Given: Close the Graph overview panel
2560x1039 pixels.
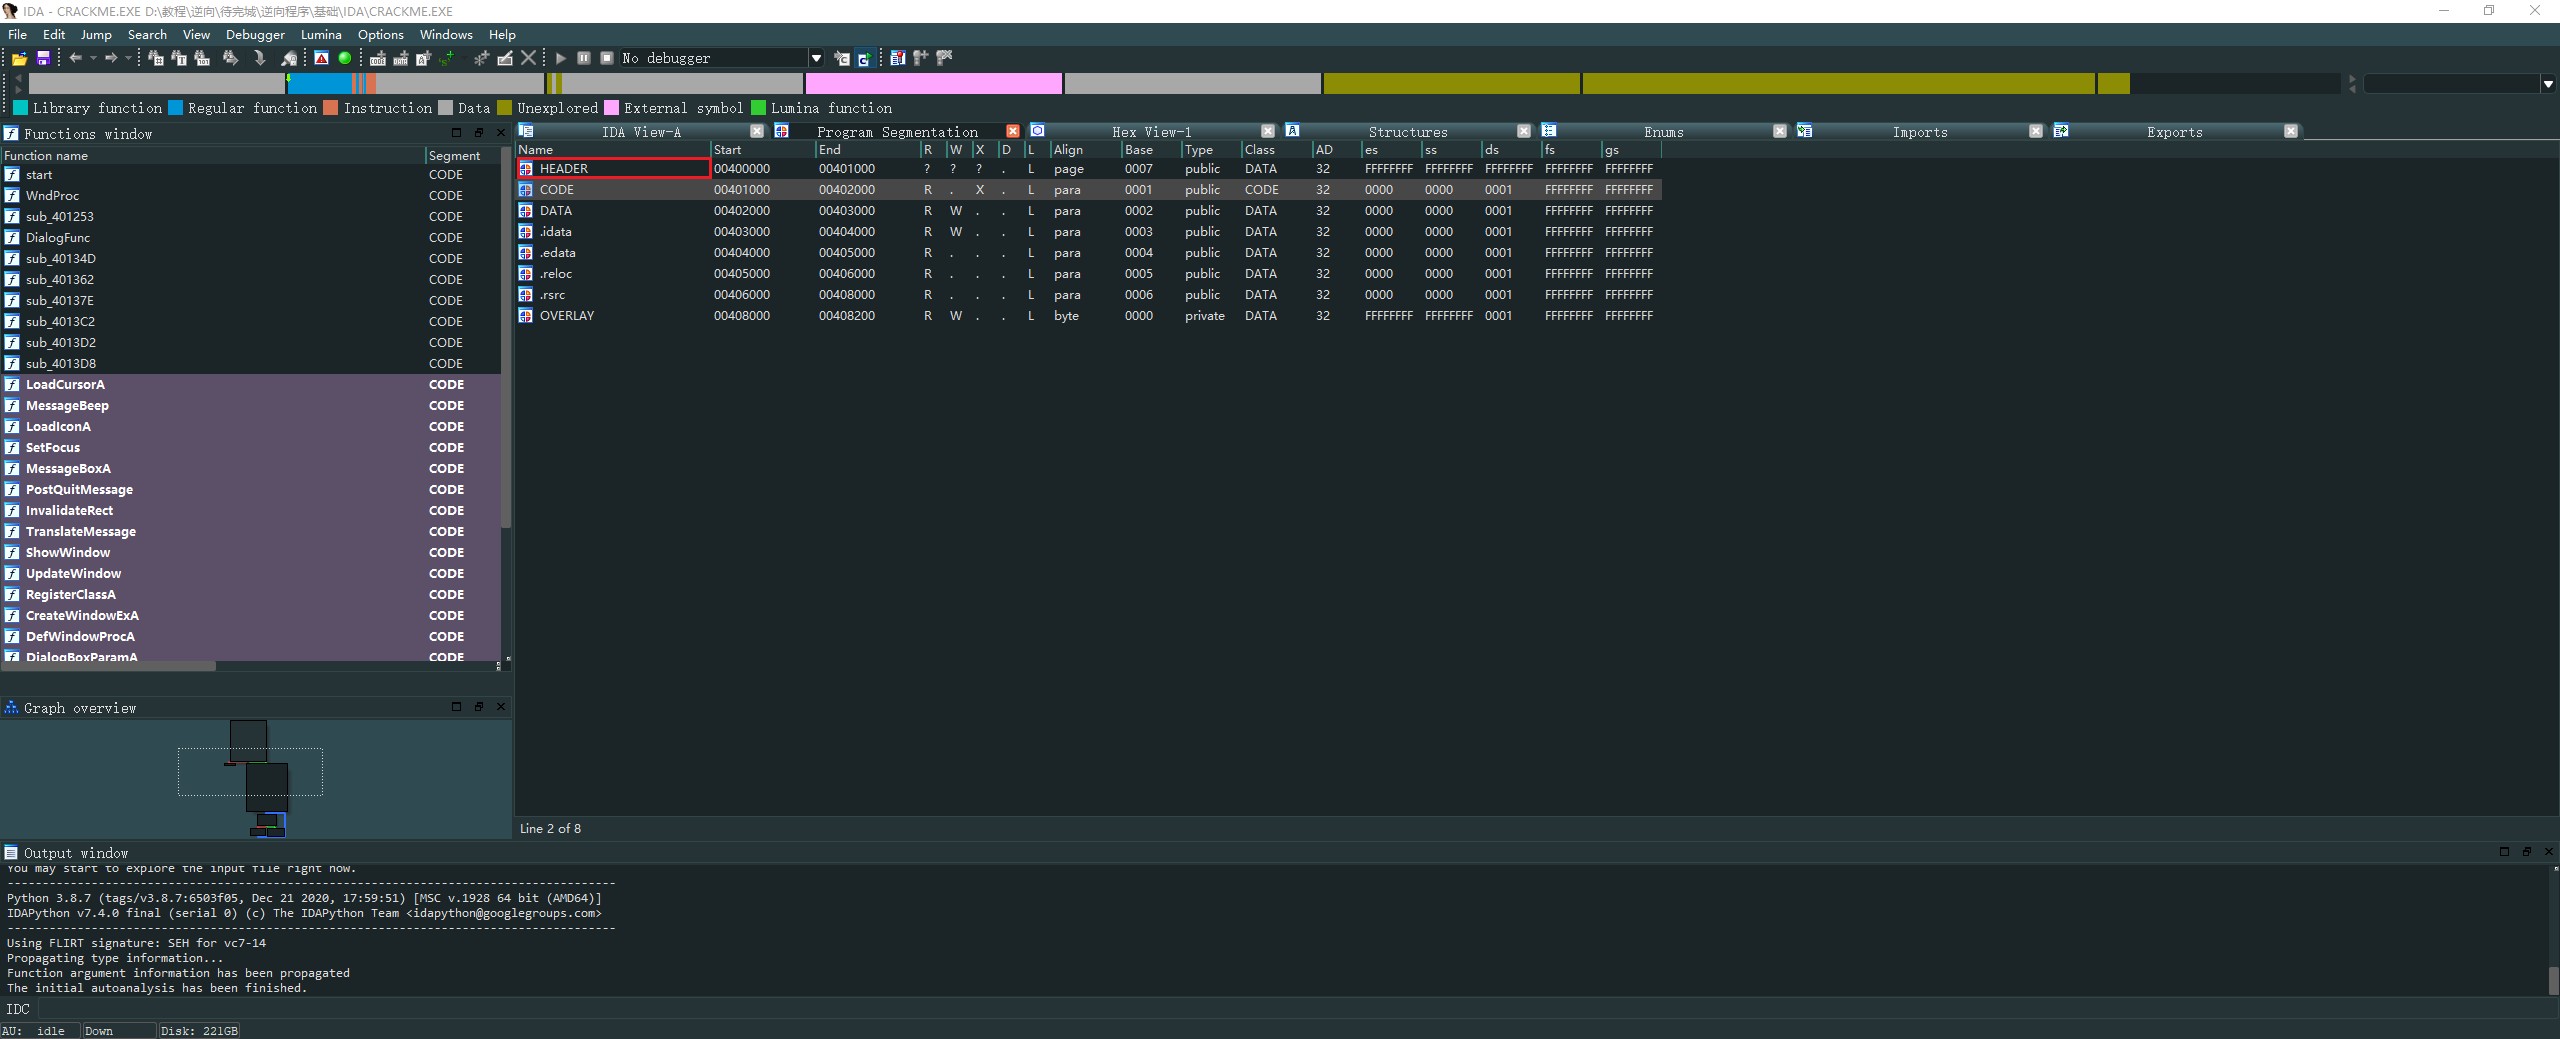Looking at the screenshot, I should 501,707.
